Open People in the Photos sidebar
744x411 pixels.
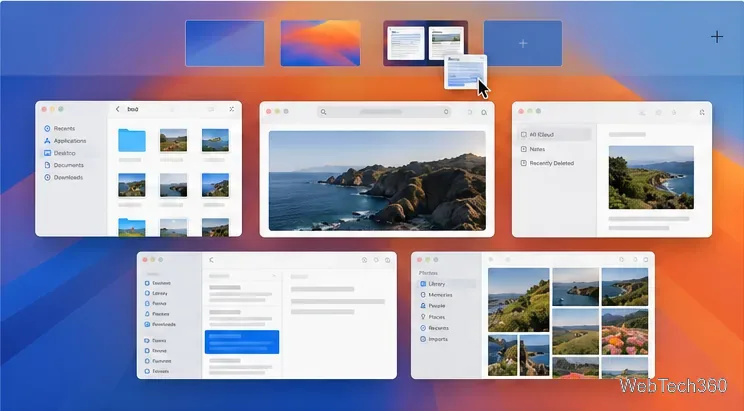click(x=437, y=306)
